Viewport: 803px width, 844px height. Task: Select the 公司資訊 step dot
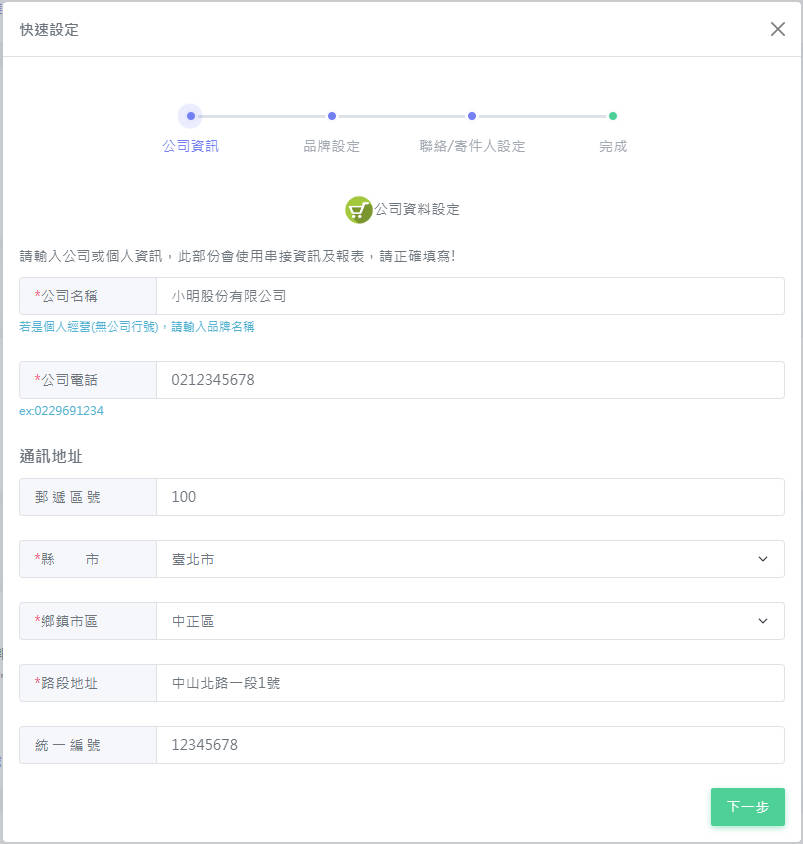[190, 116]
